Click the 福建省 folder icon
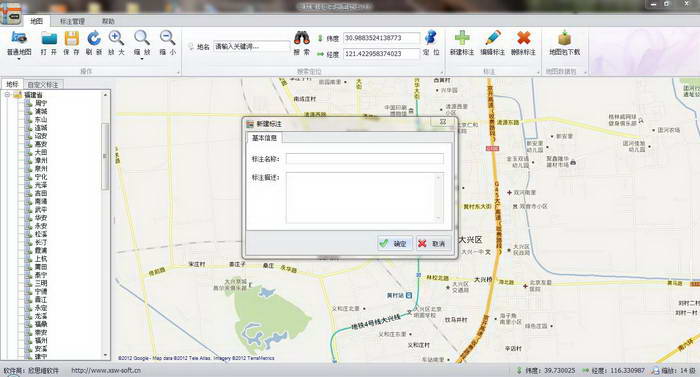This screenshot has height=377, width=700. [18, 95]
